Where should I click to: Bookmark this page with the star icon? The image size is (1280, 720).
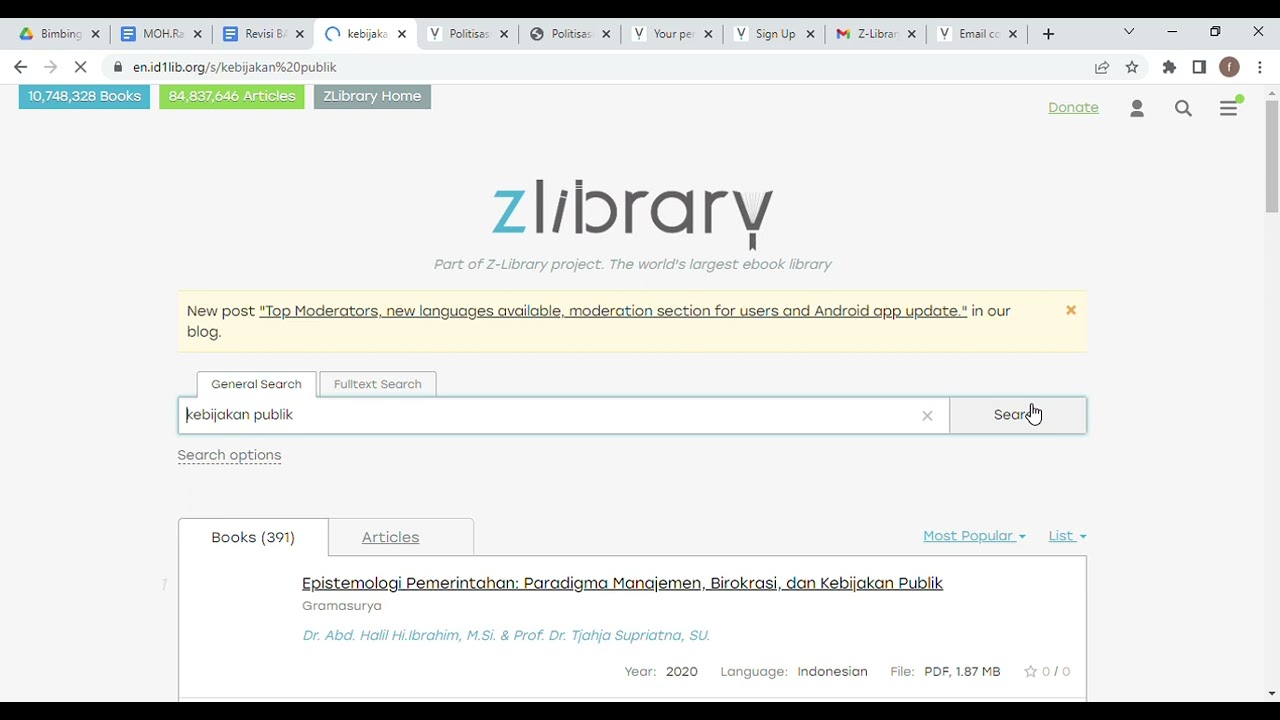pos(1132,67)
